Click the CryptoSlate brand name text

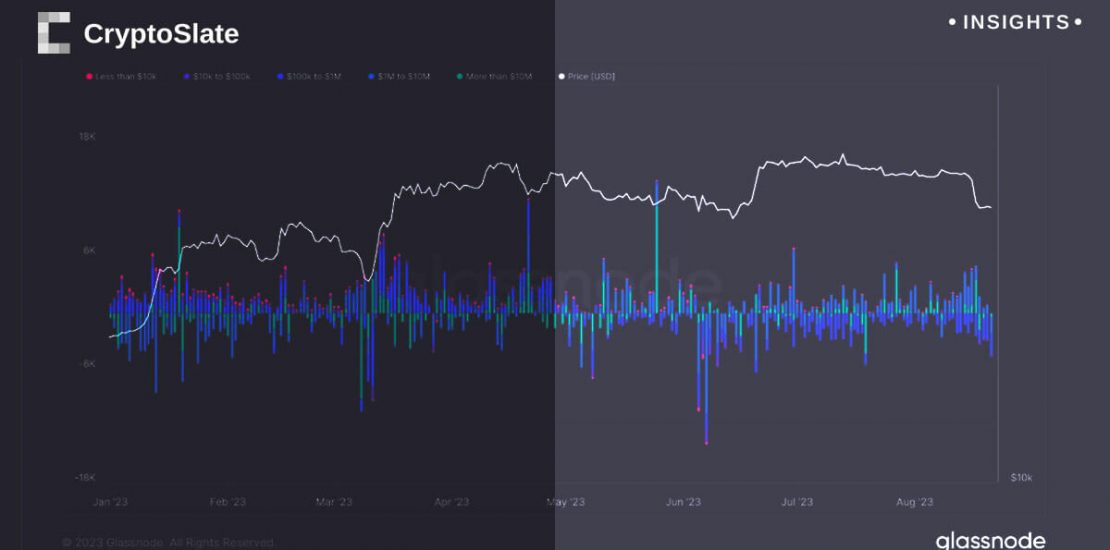click(161, 34)
